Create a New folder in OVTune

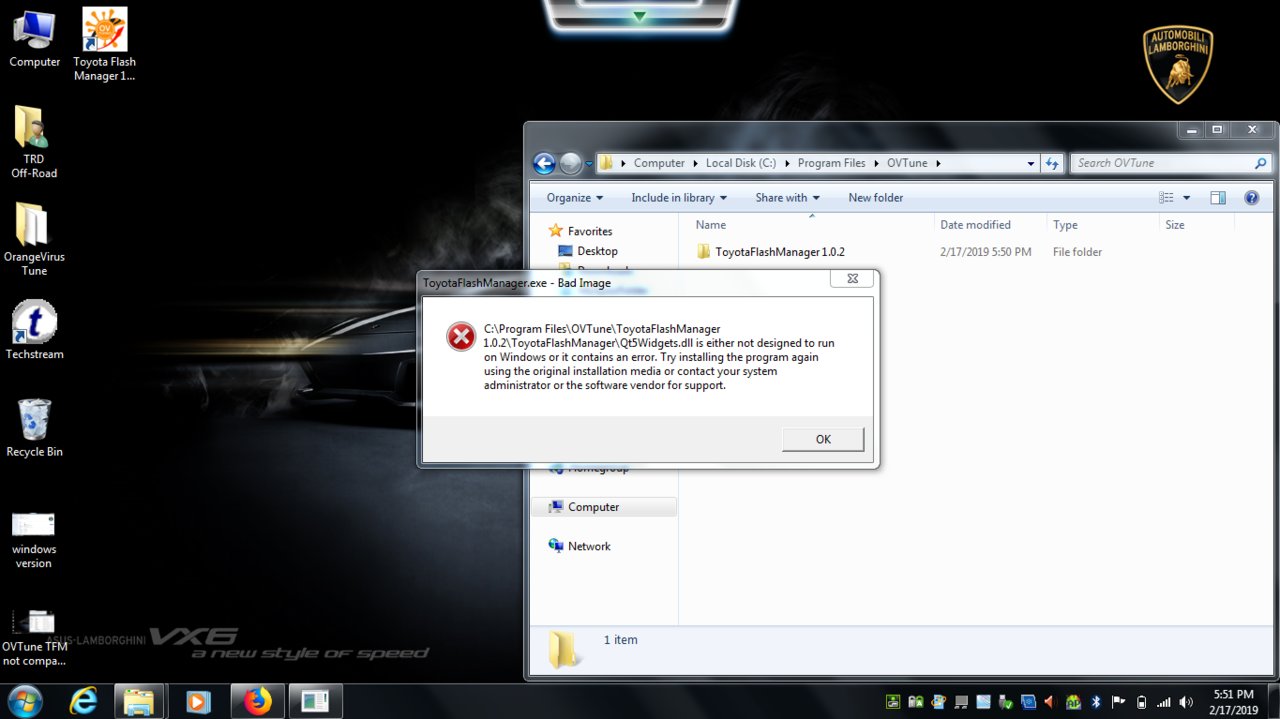point(875,198)
